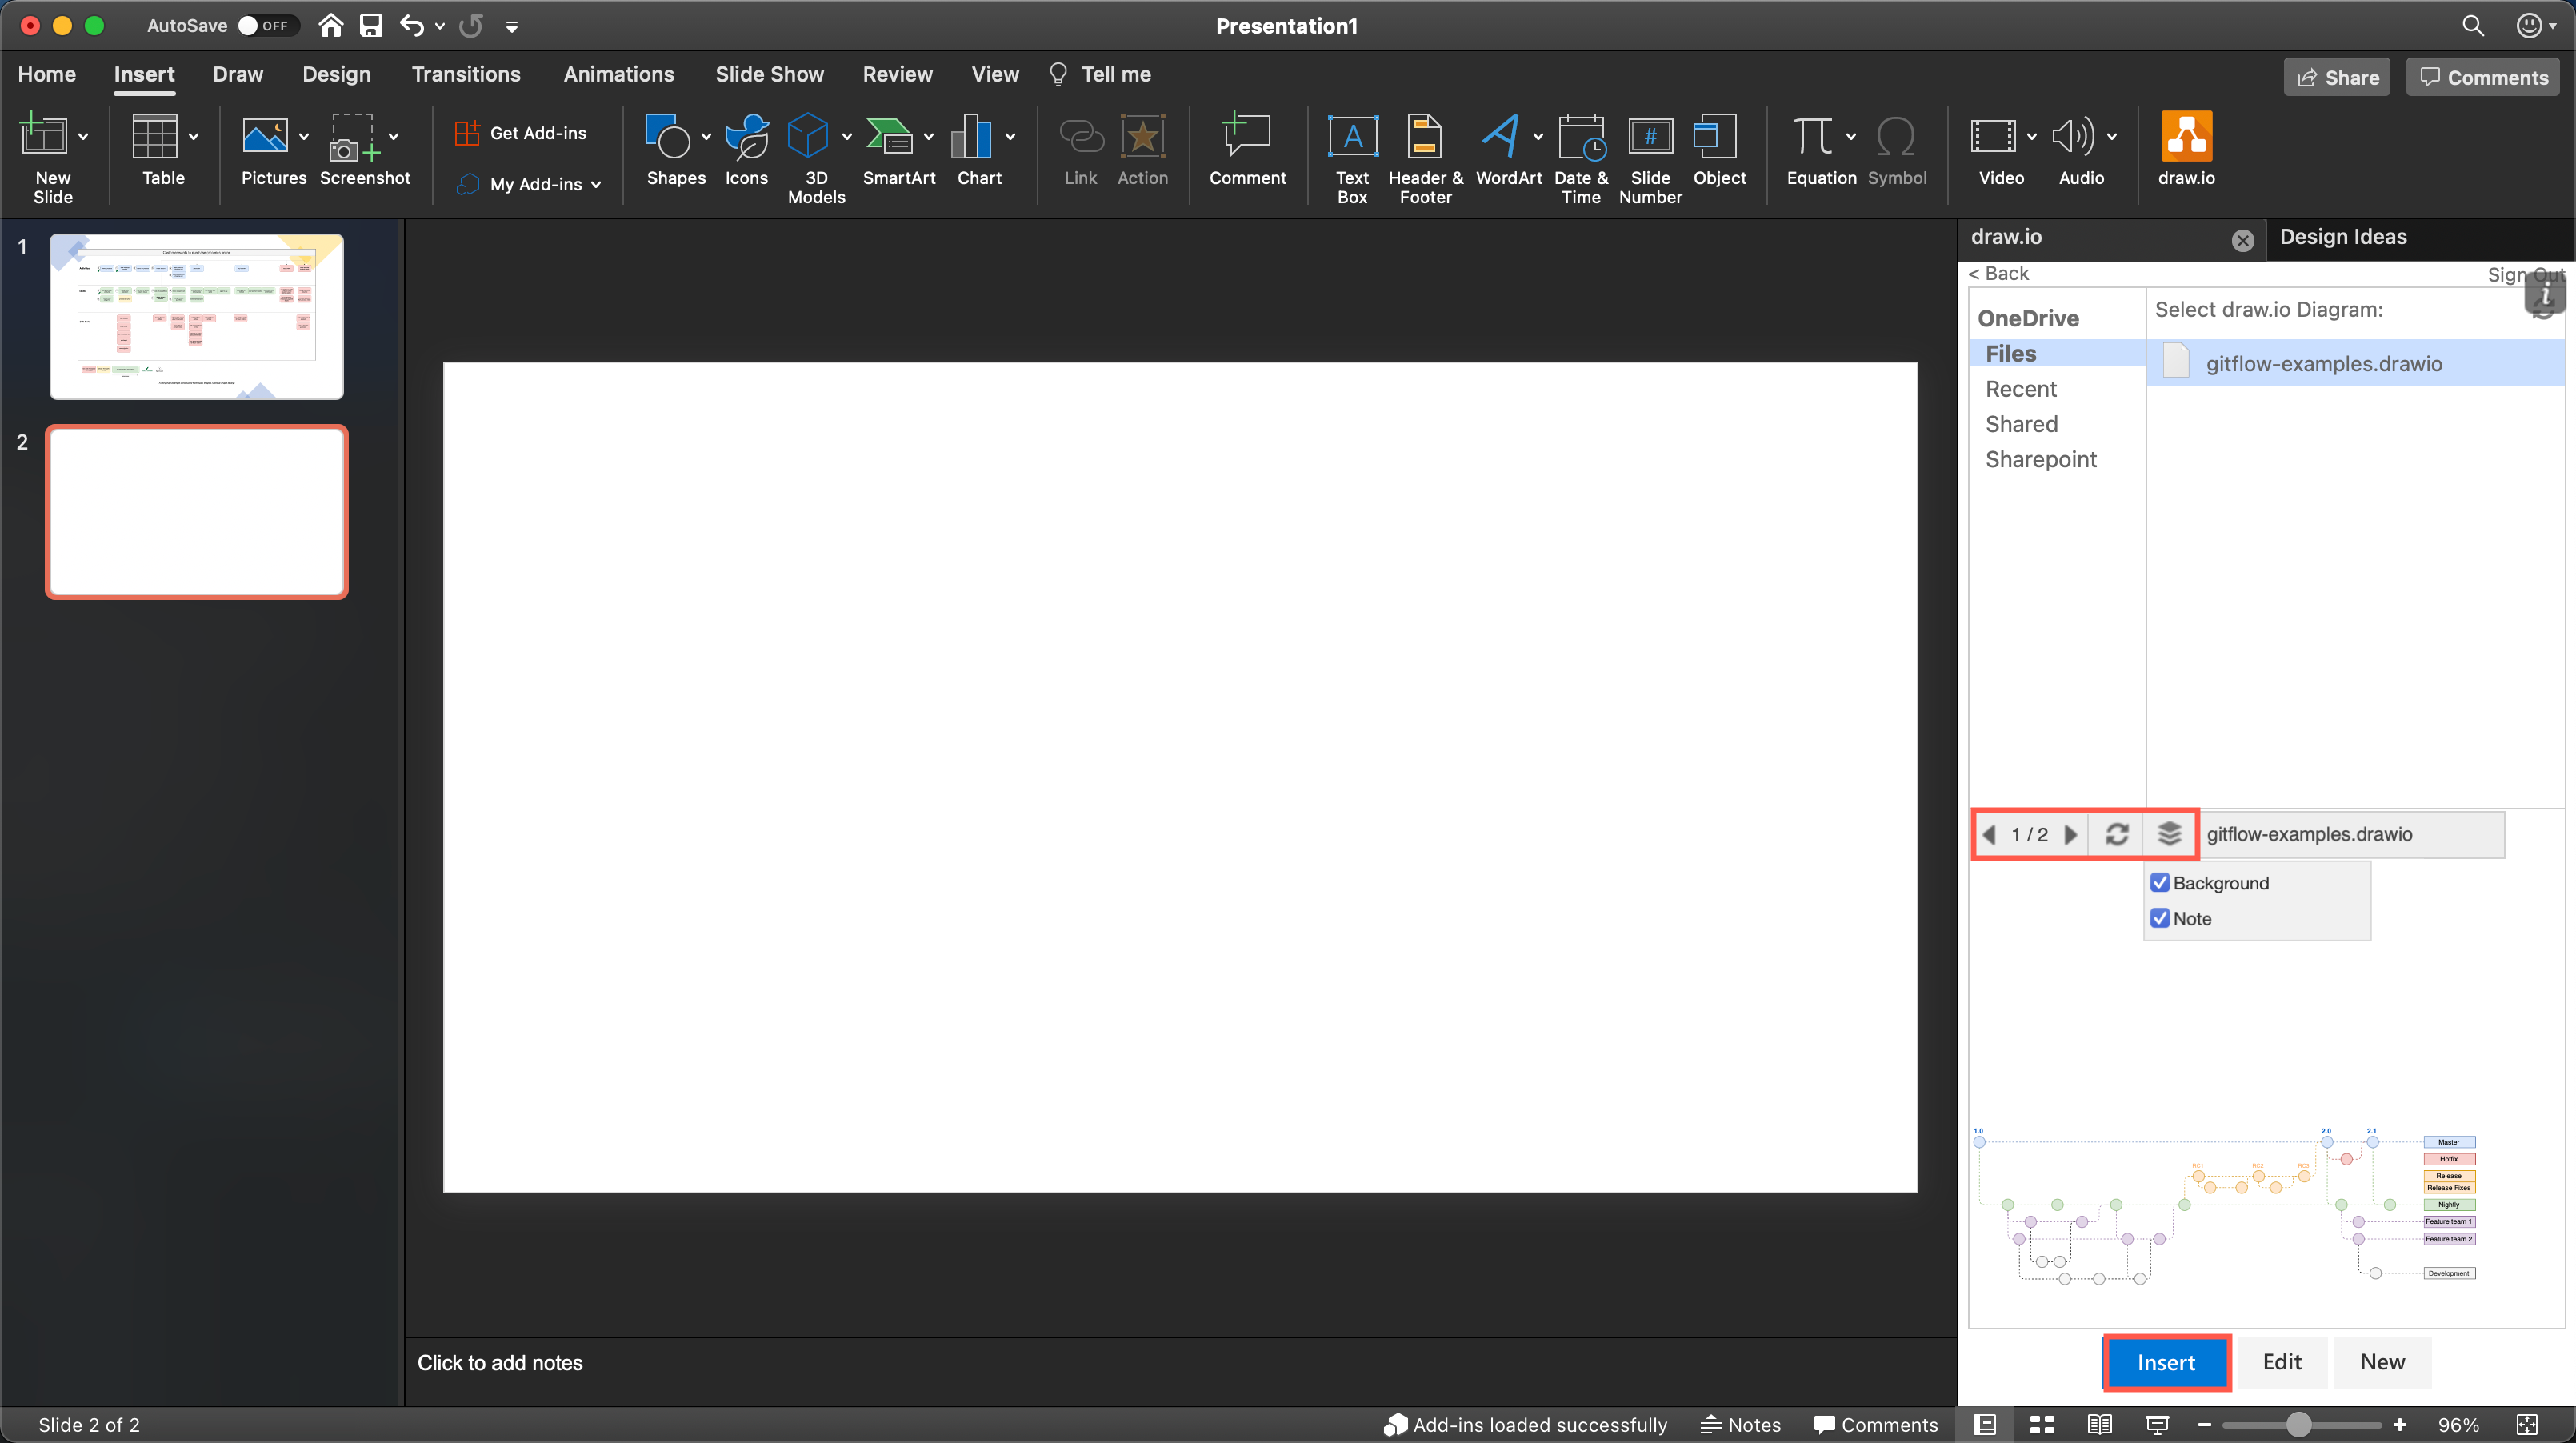Select the Icons insert tool
This screenshot has width=2576, height=1443.
[x=746, y=150]
